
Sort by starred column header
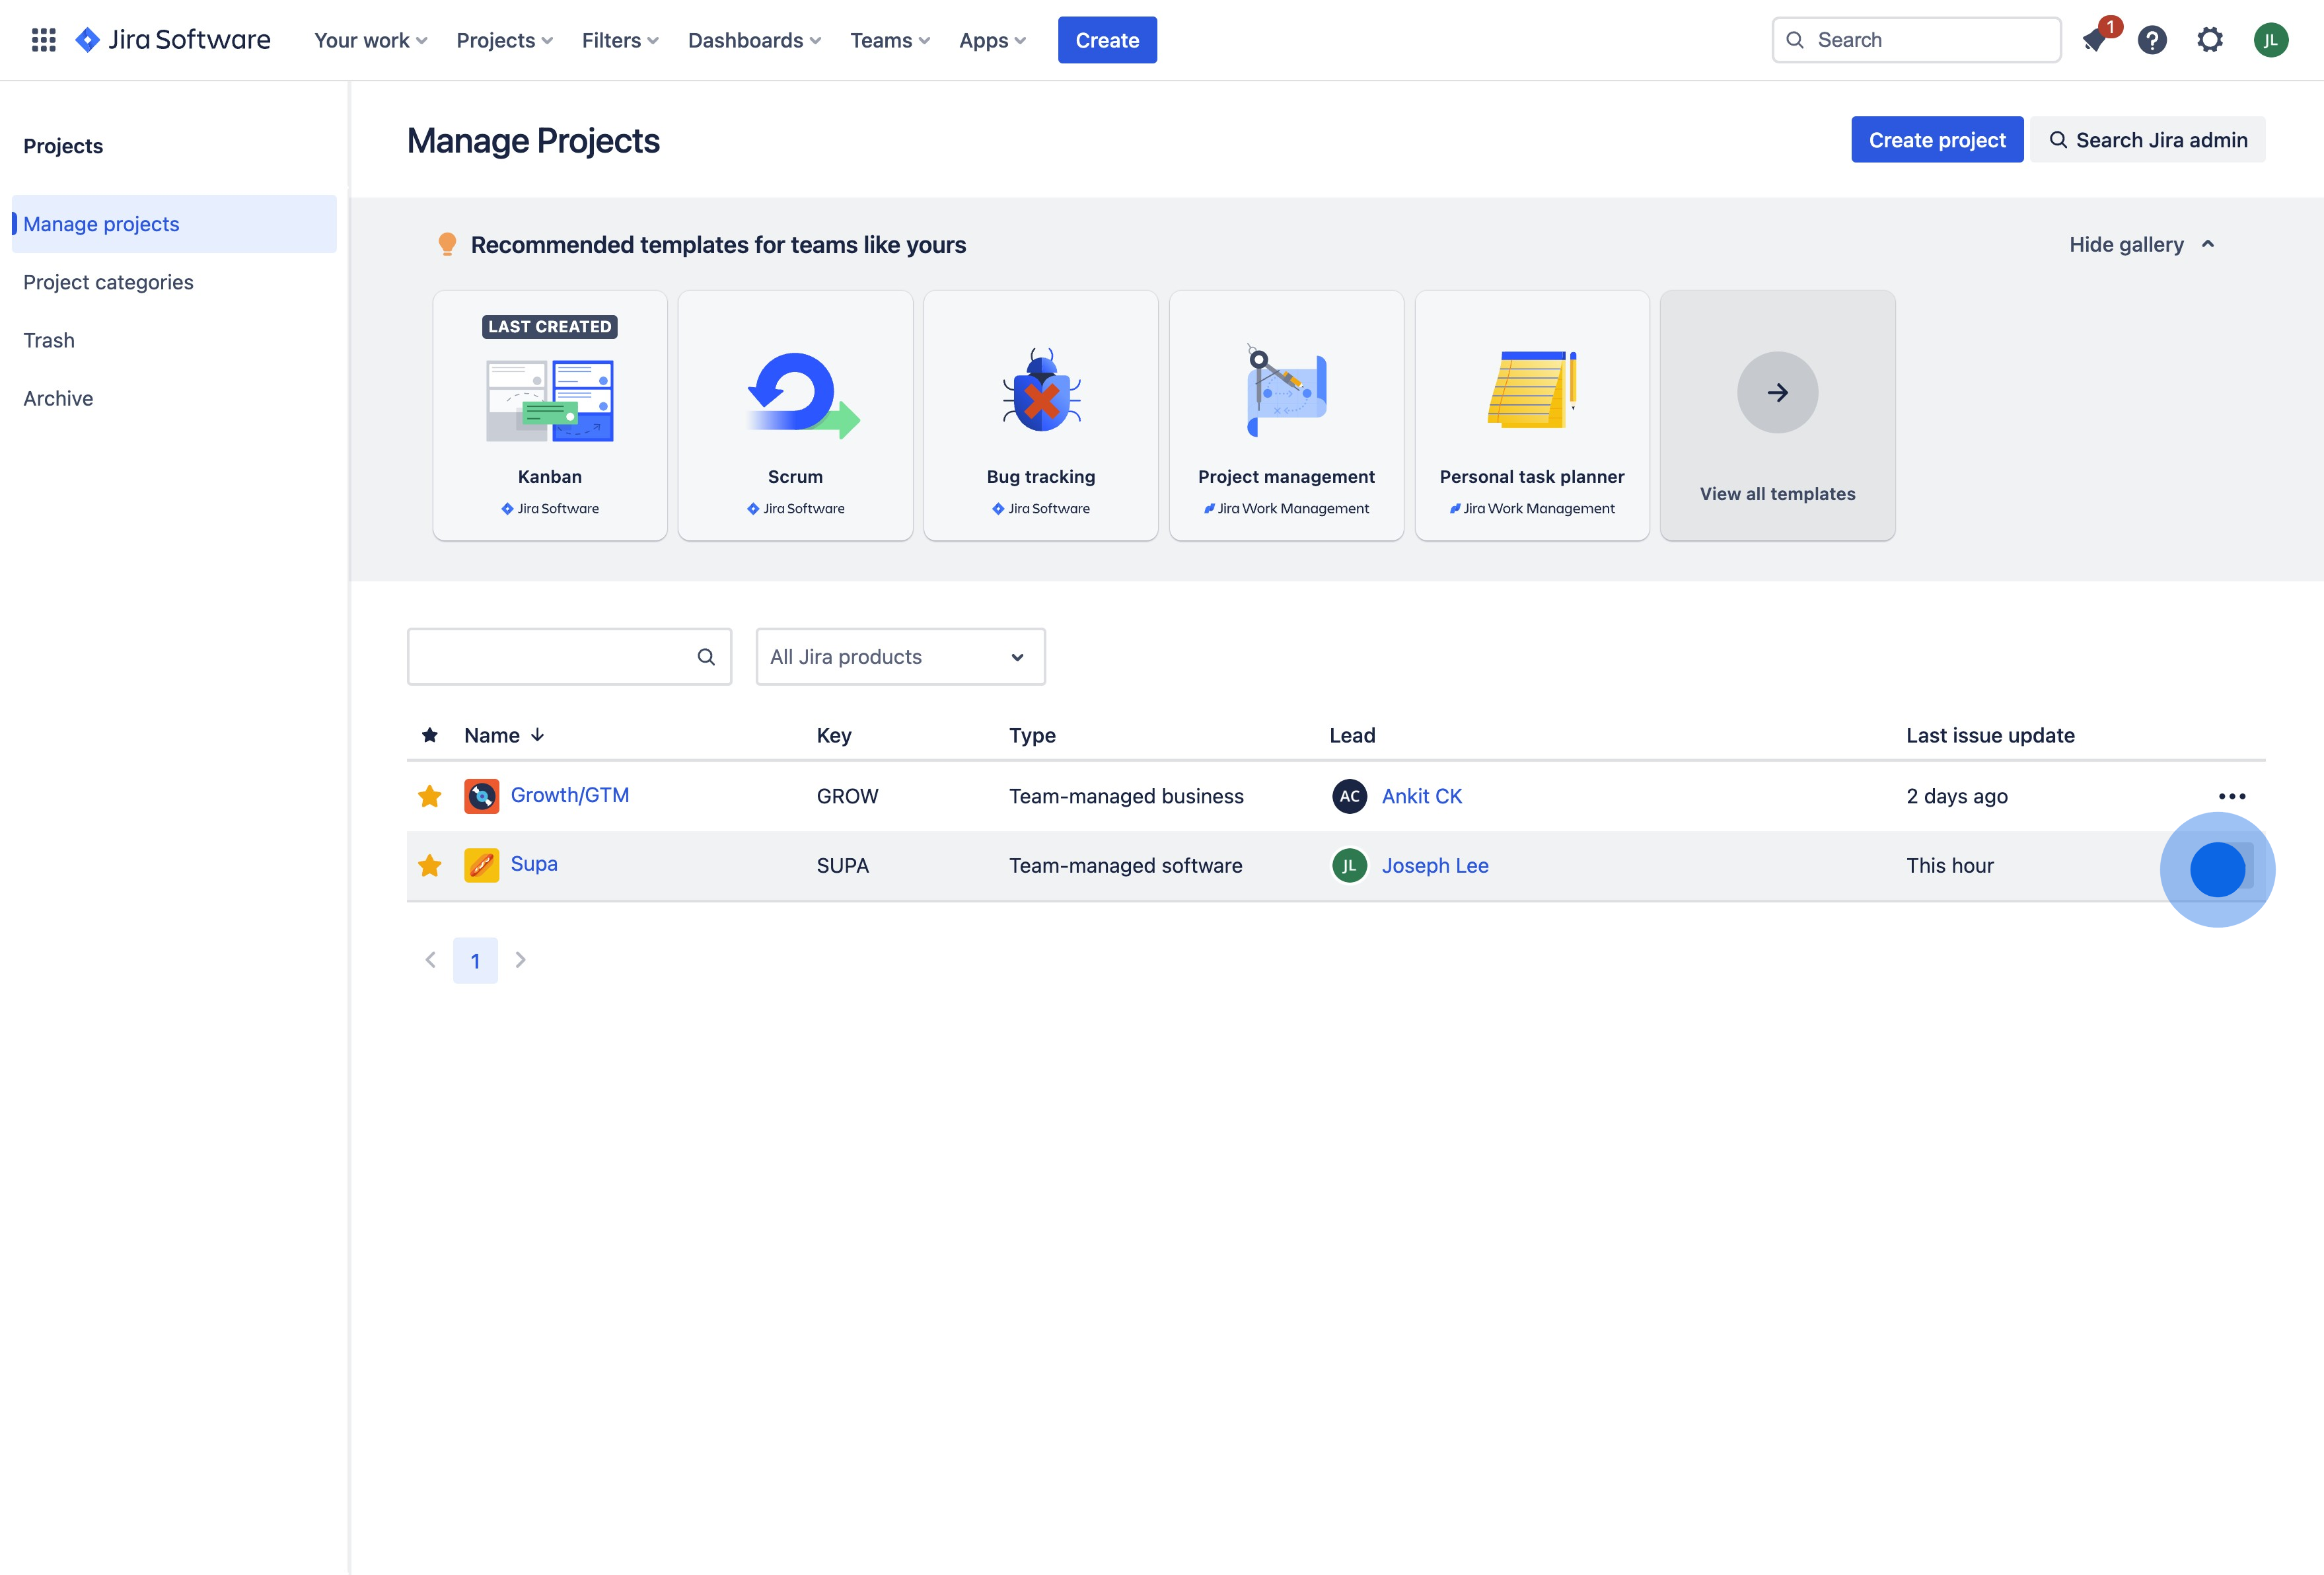430,735
